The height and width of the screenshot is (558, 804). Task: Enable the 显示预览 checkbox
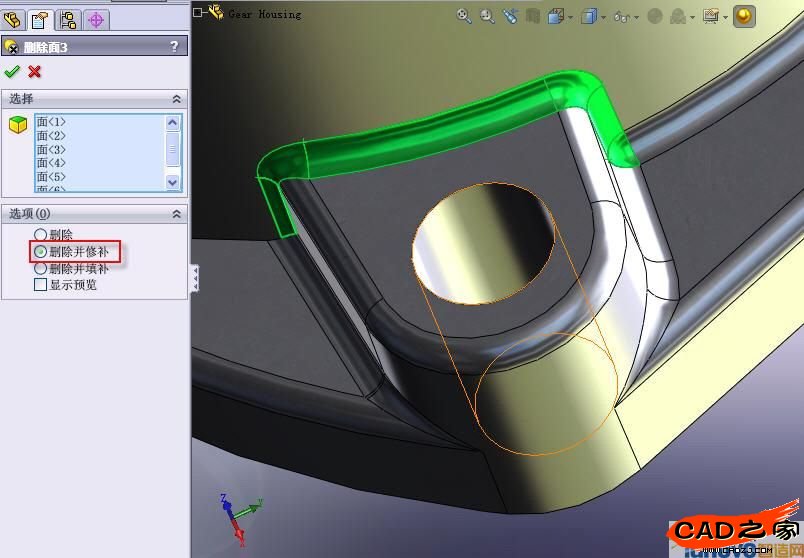point(41,285)
